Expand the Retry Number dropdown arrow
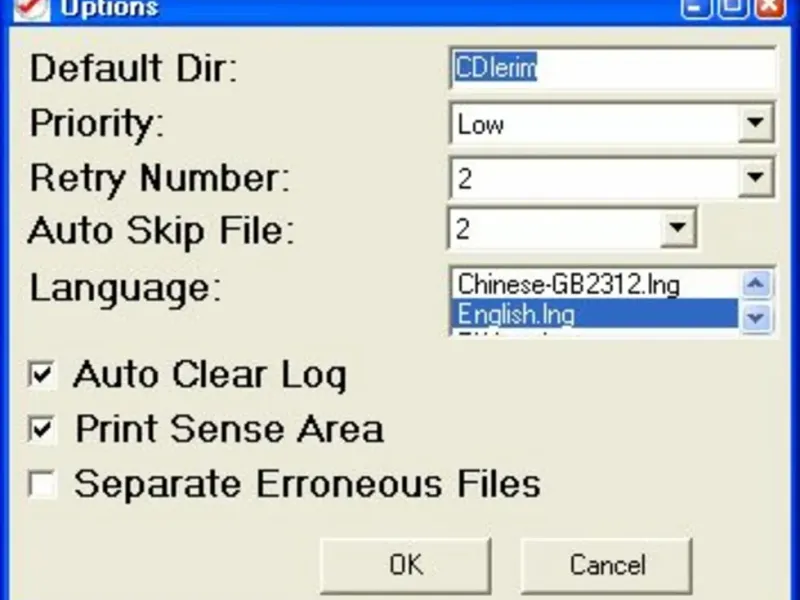The image size is (800, 600). point(755,177)
